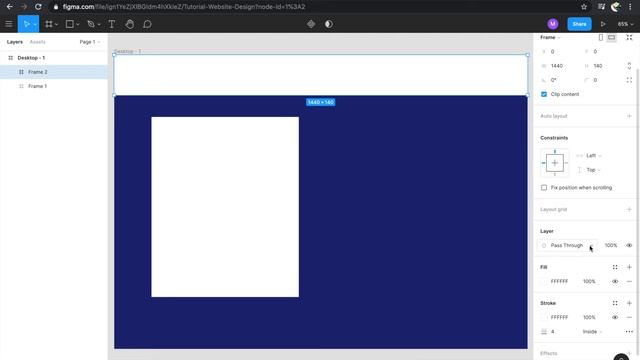
Task: Click layer opacity 100% field
Action: pos(611,245)
